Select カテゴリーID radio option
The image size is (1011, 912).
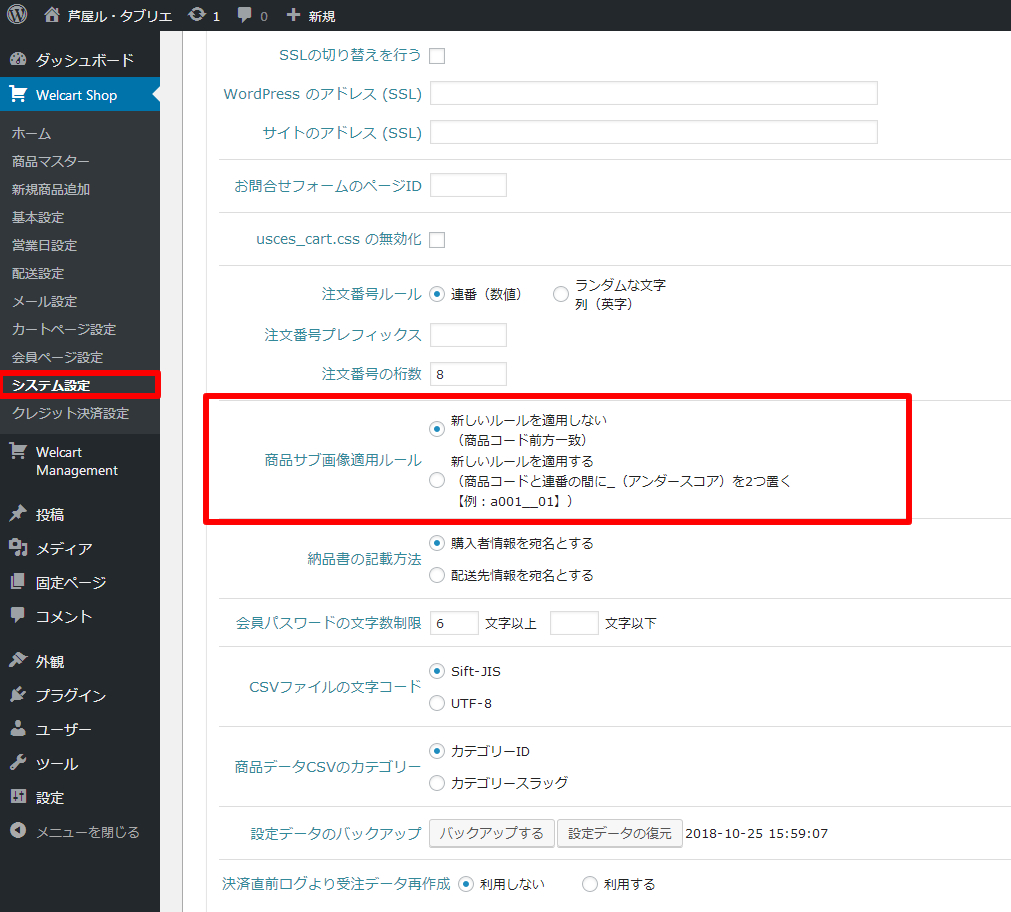click(437, 751)
